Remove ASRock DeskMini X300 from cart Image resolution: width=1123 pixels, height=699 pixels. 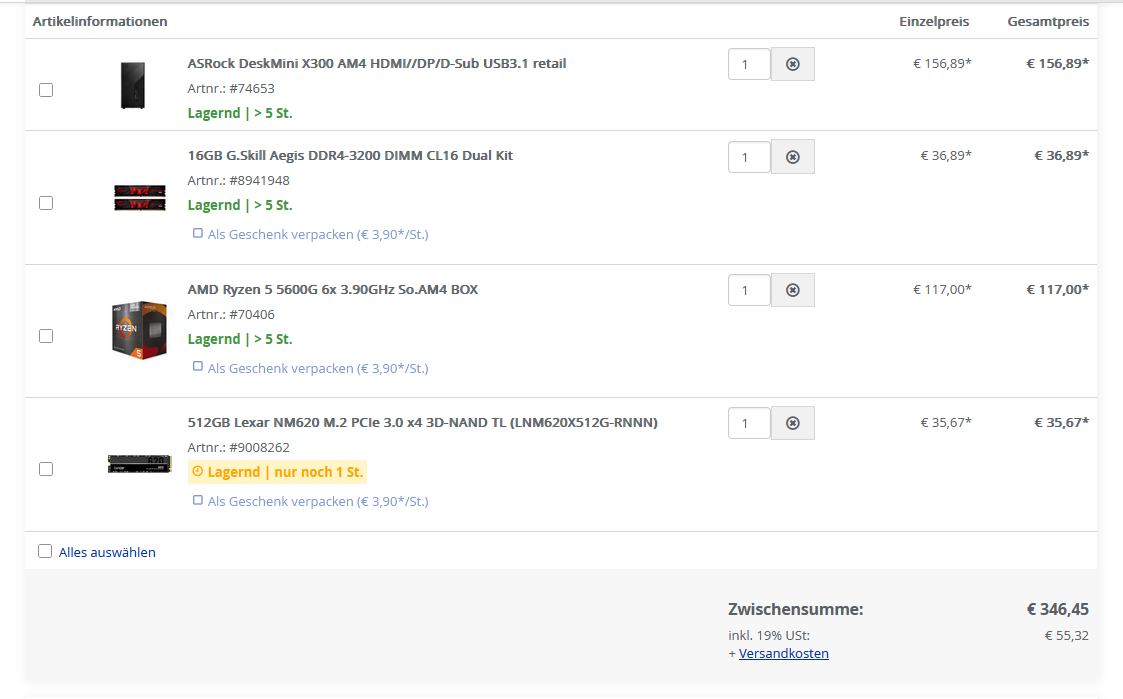(x=793, y=64)
